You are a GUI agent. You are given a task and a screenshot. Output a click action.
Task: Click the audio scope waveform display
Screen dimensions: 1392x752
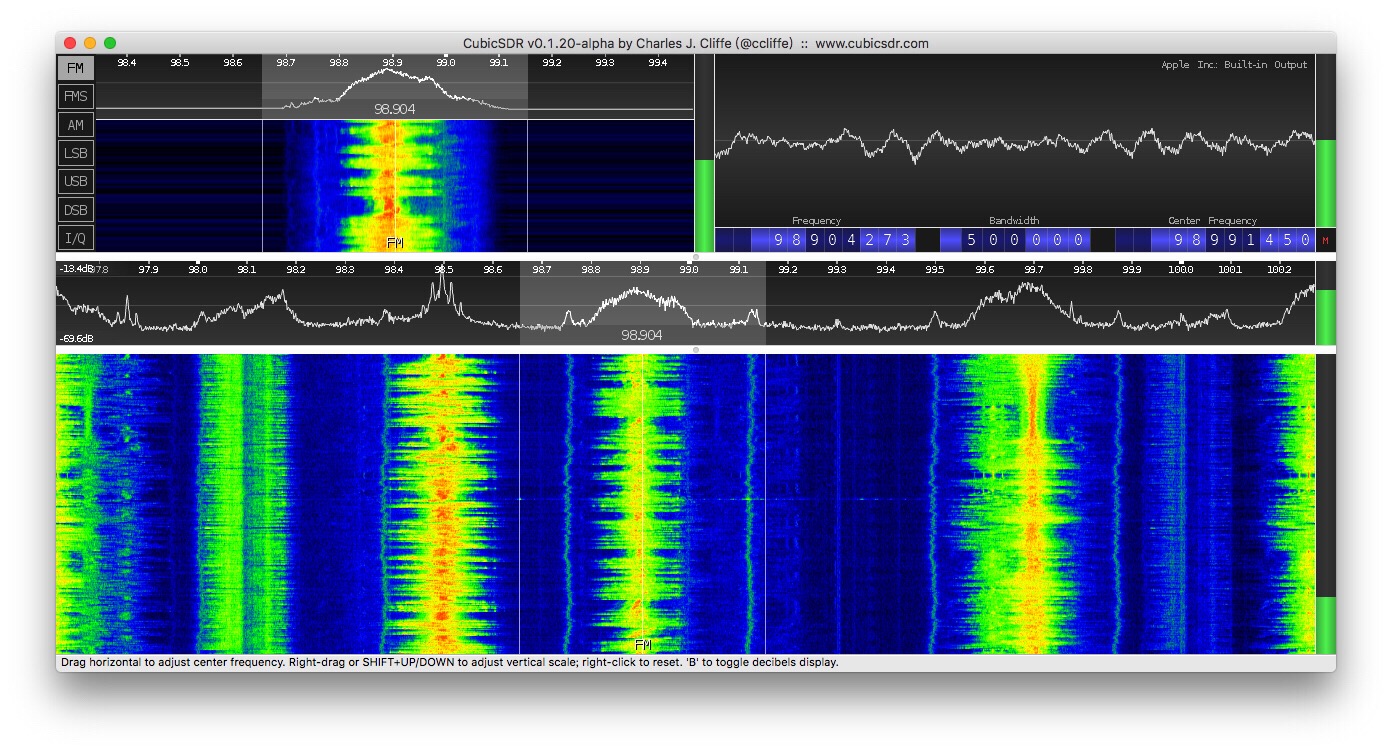tap(1015, 142)
